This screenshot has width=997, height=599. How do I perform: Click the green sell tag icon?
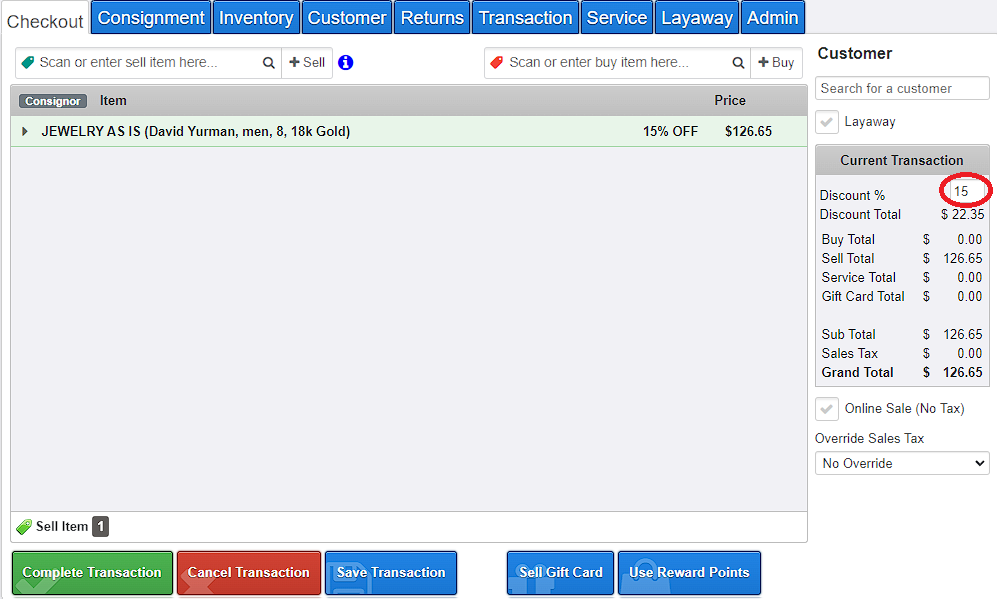[27, 62]
